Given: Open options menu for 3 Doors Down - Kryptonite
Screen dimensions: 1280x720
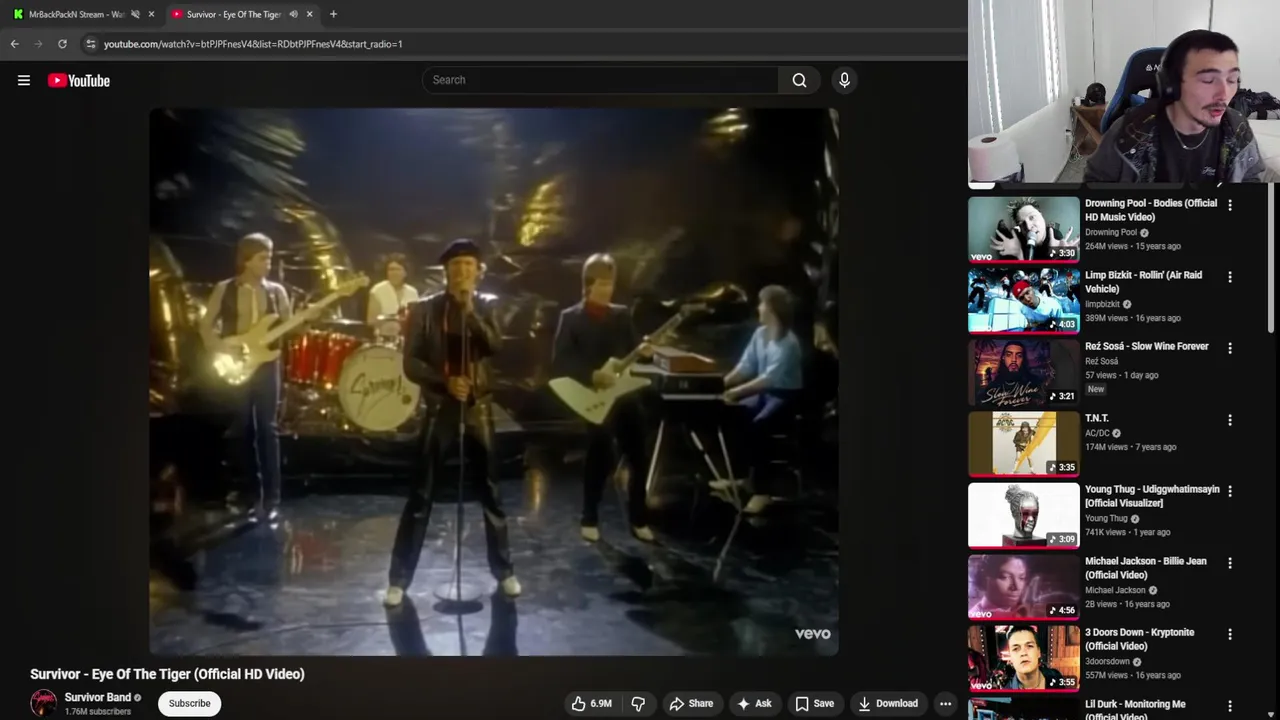Looking at the screenshot, I should pos(1230,634).
